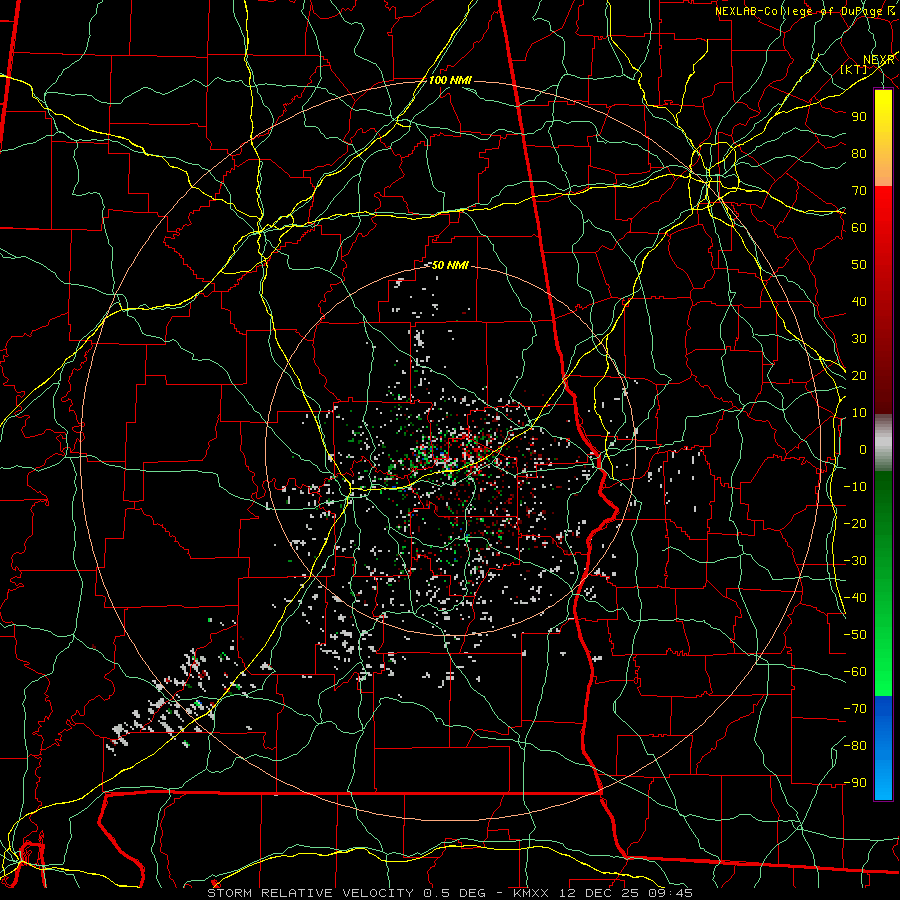Screen dimensions: 900x900
Task: Select the 10 value on the velocity scale
Action: tap(859, 413)
